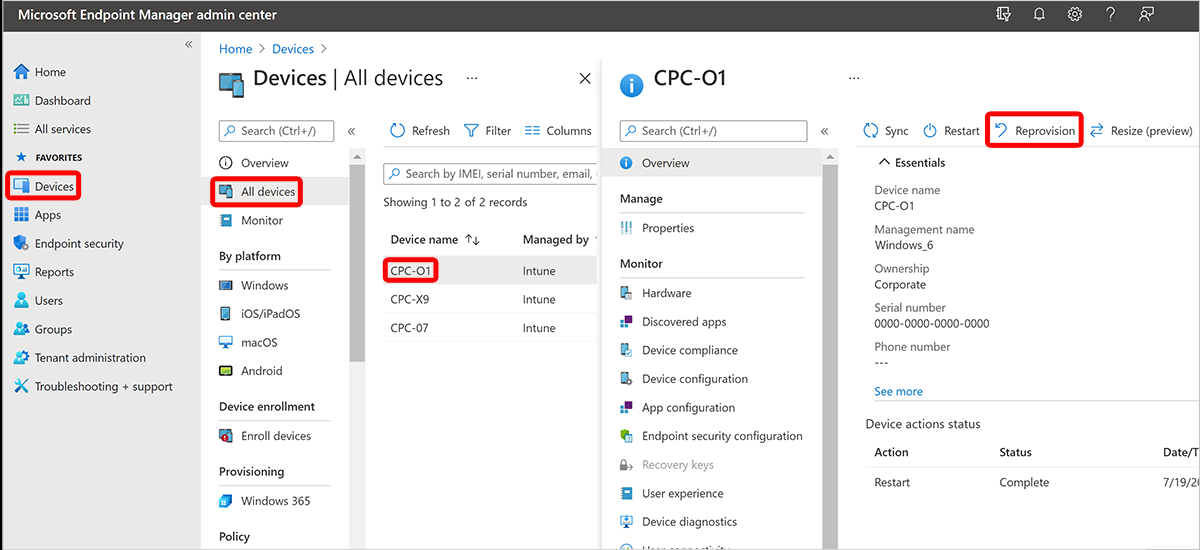Open Apps in the left navigation
This screenshot has height=550, width=1200.
[38, 215]
